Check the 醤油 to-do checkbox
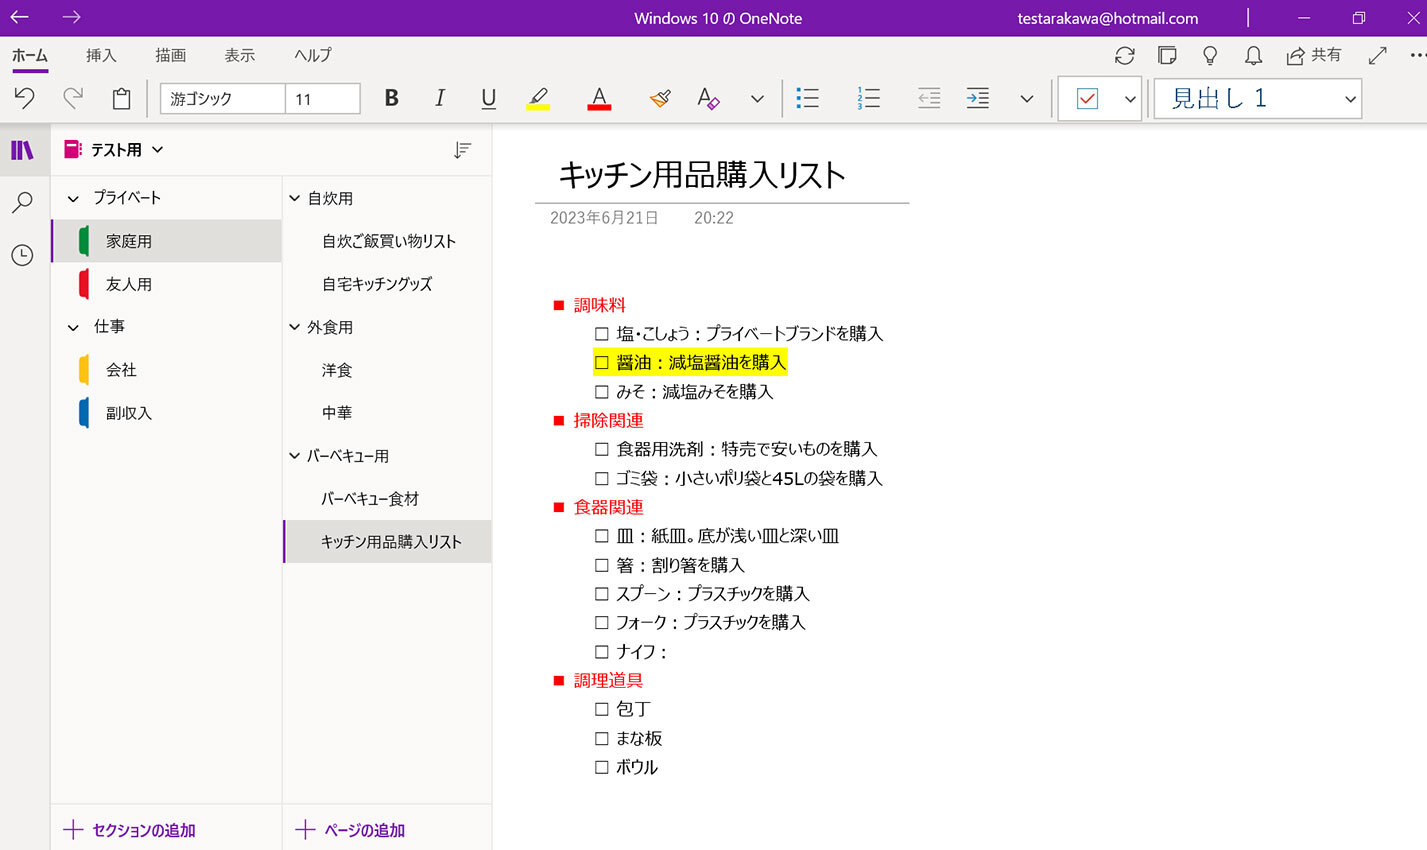This screenshot has width=1427, height=850. click(x=602, y=363)
